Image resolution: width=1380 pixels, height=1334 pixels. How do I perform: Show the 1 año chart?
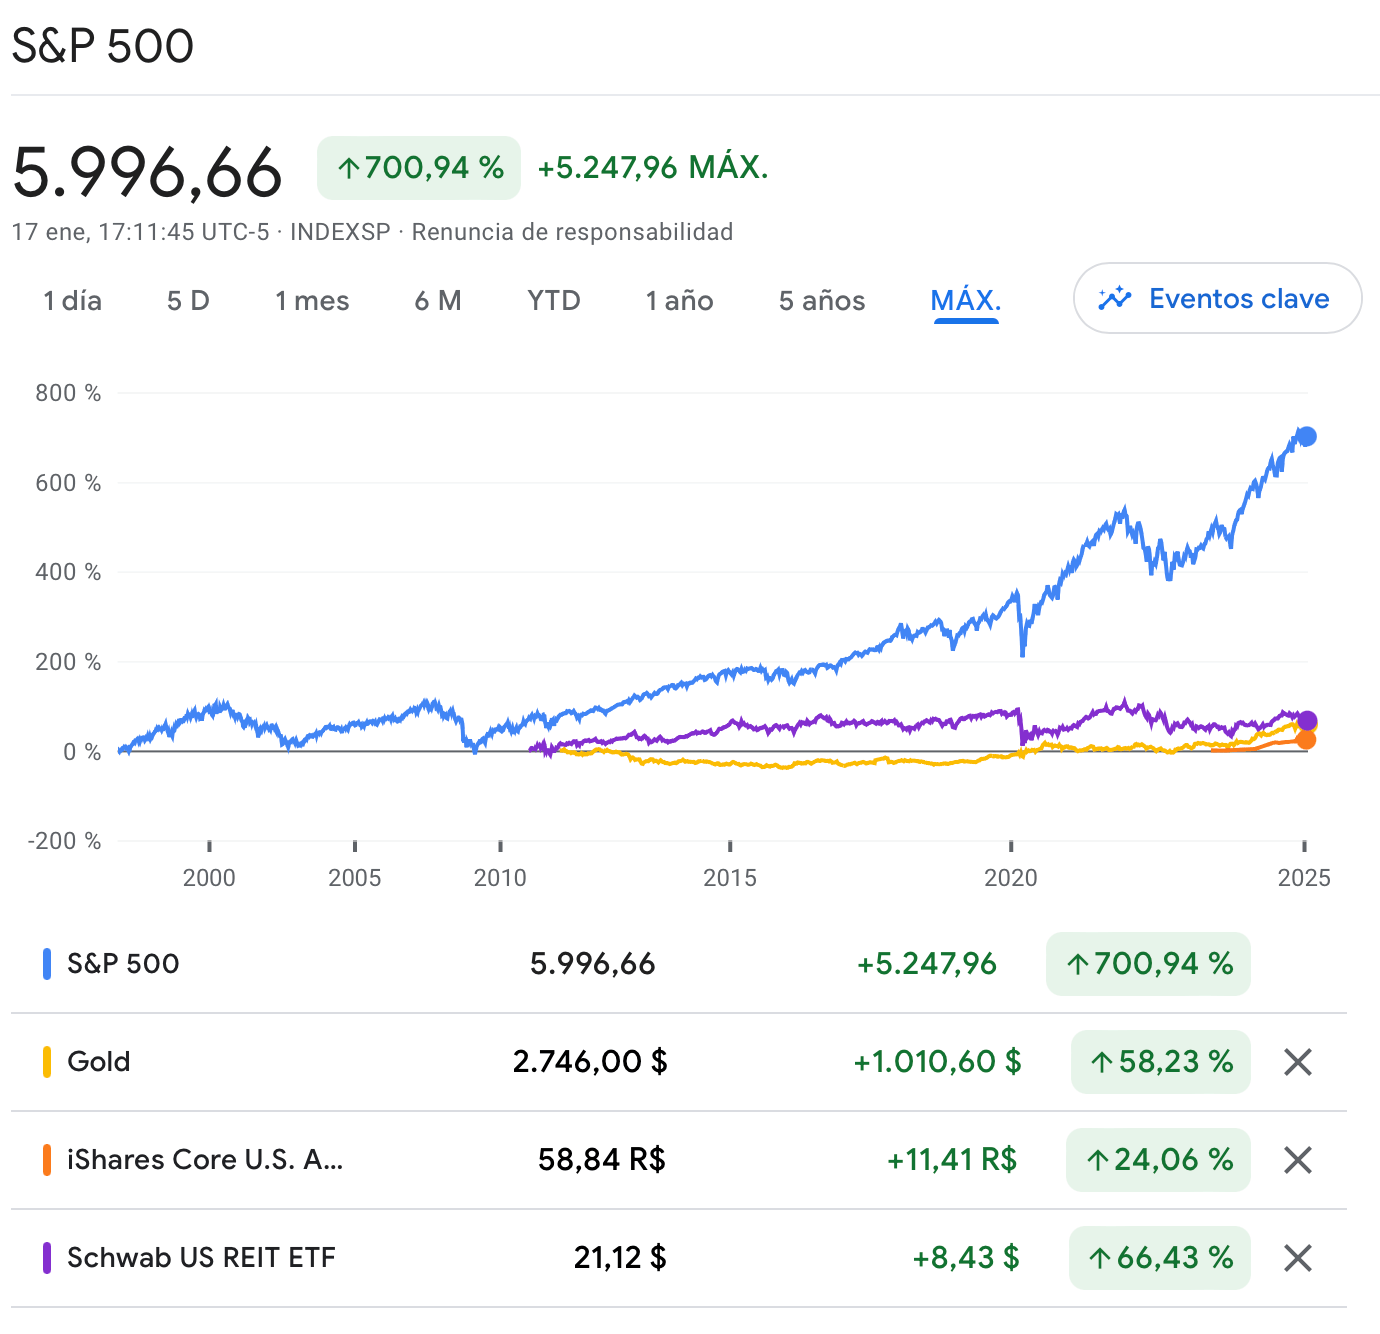pyautogui.click(x=679, y=301)
